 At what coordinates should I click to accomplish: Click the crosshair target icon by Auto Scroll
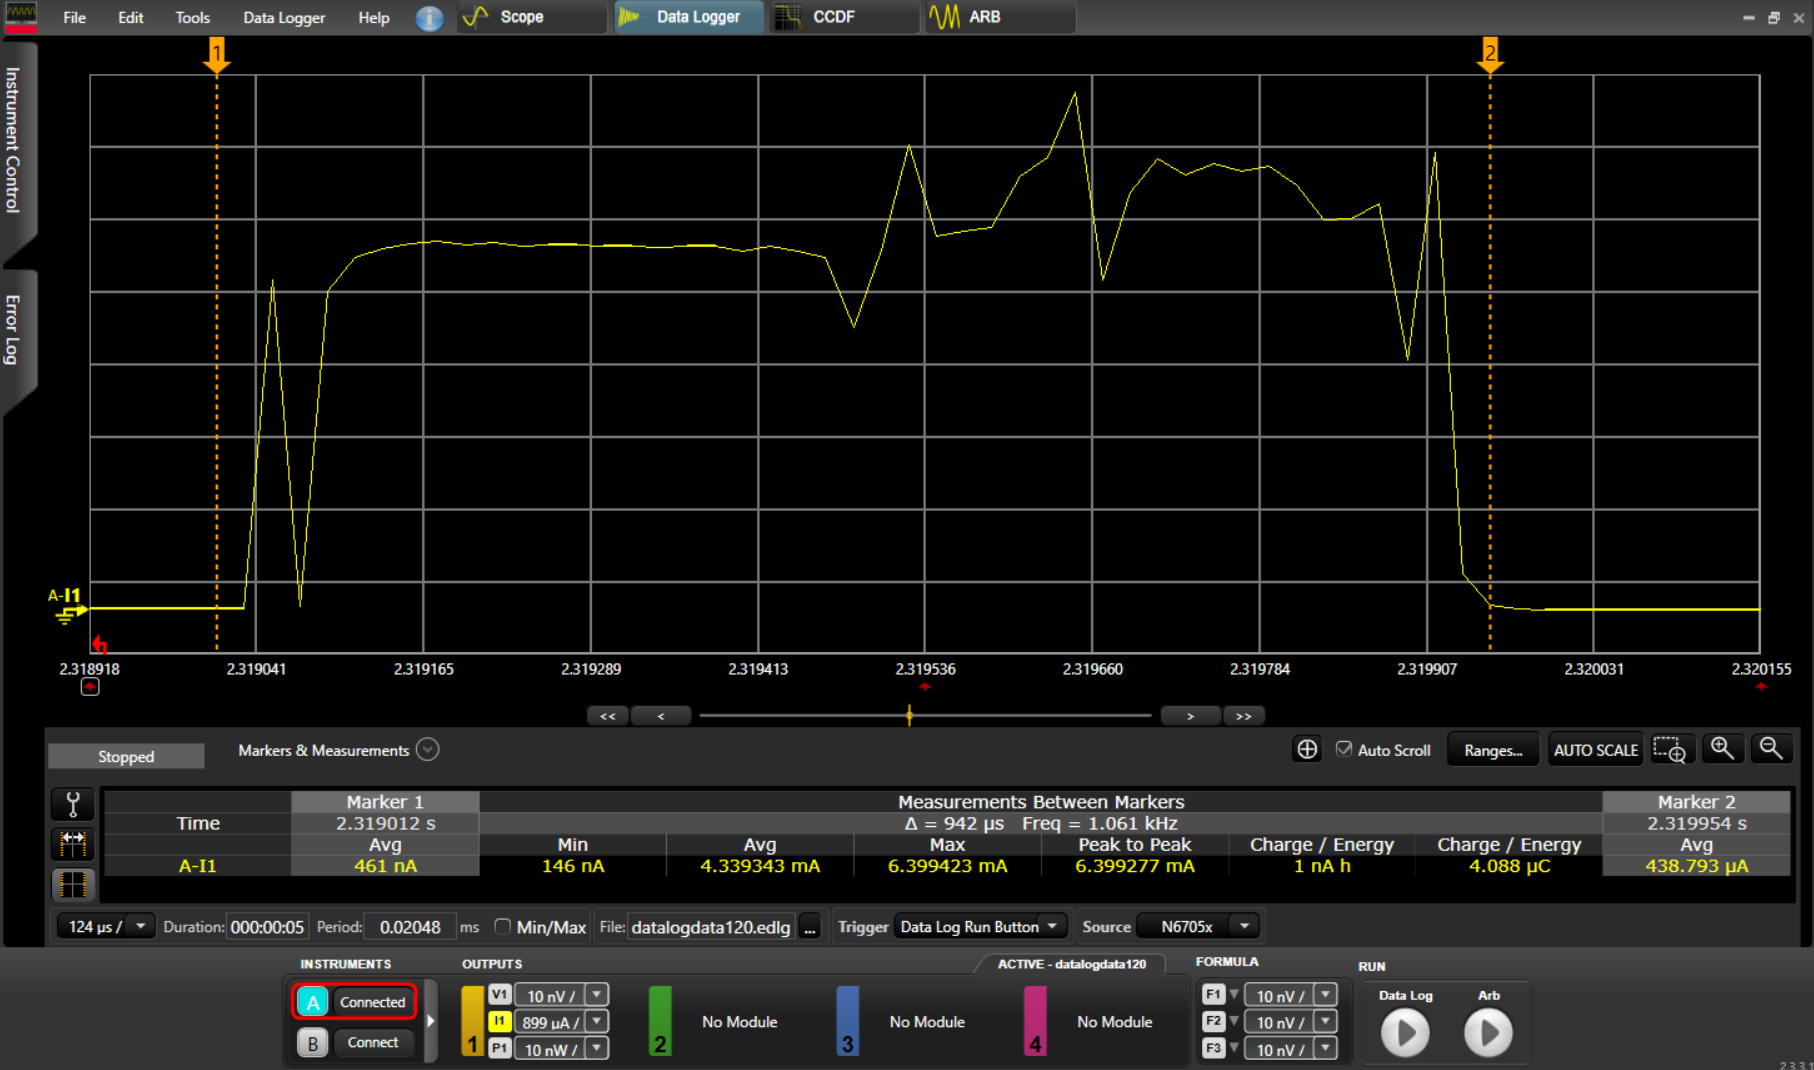[1307, 749]
